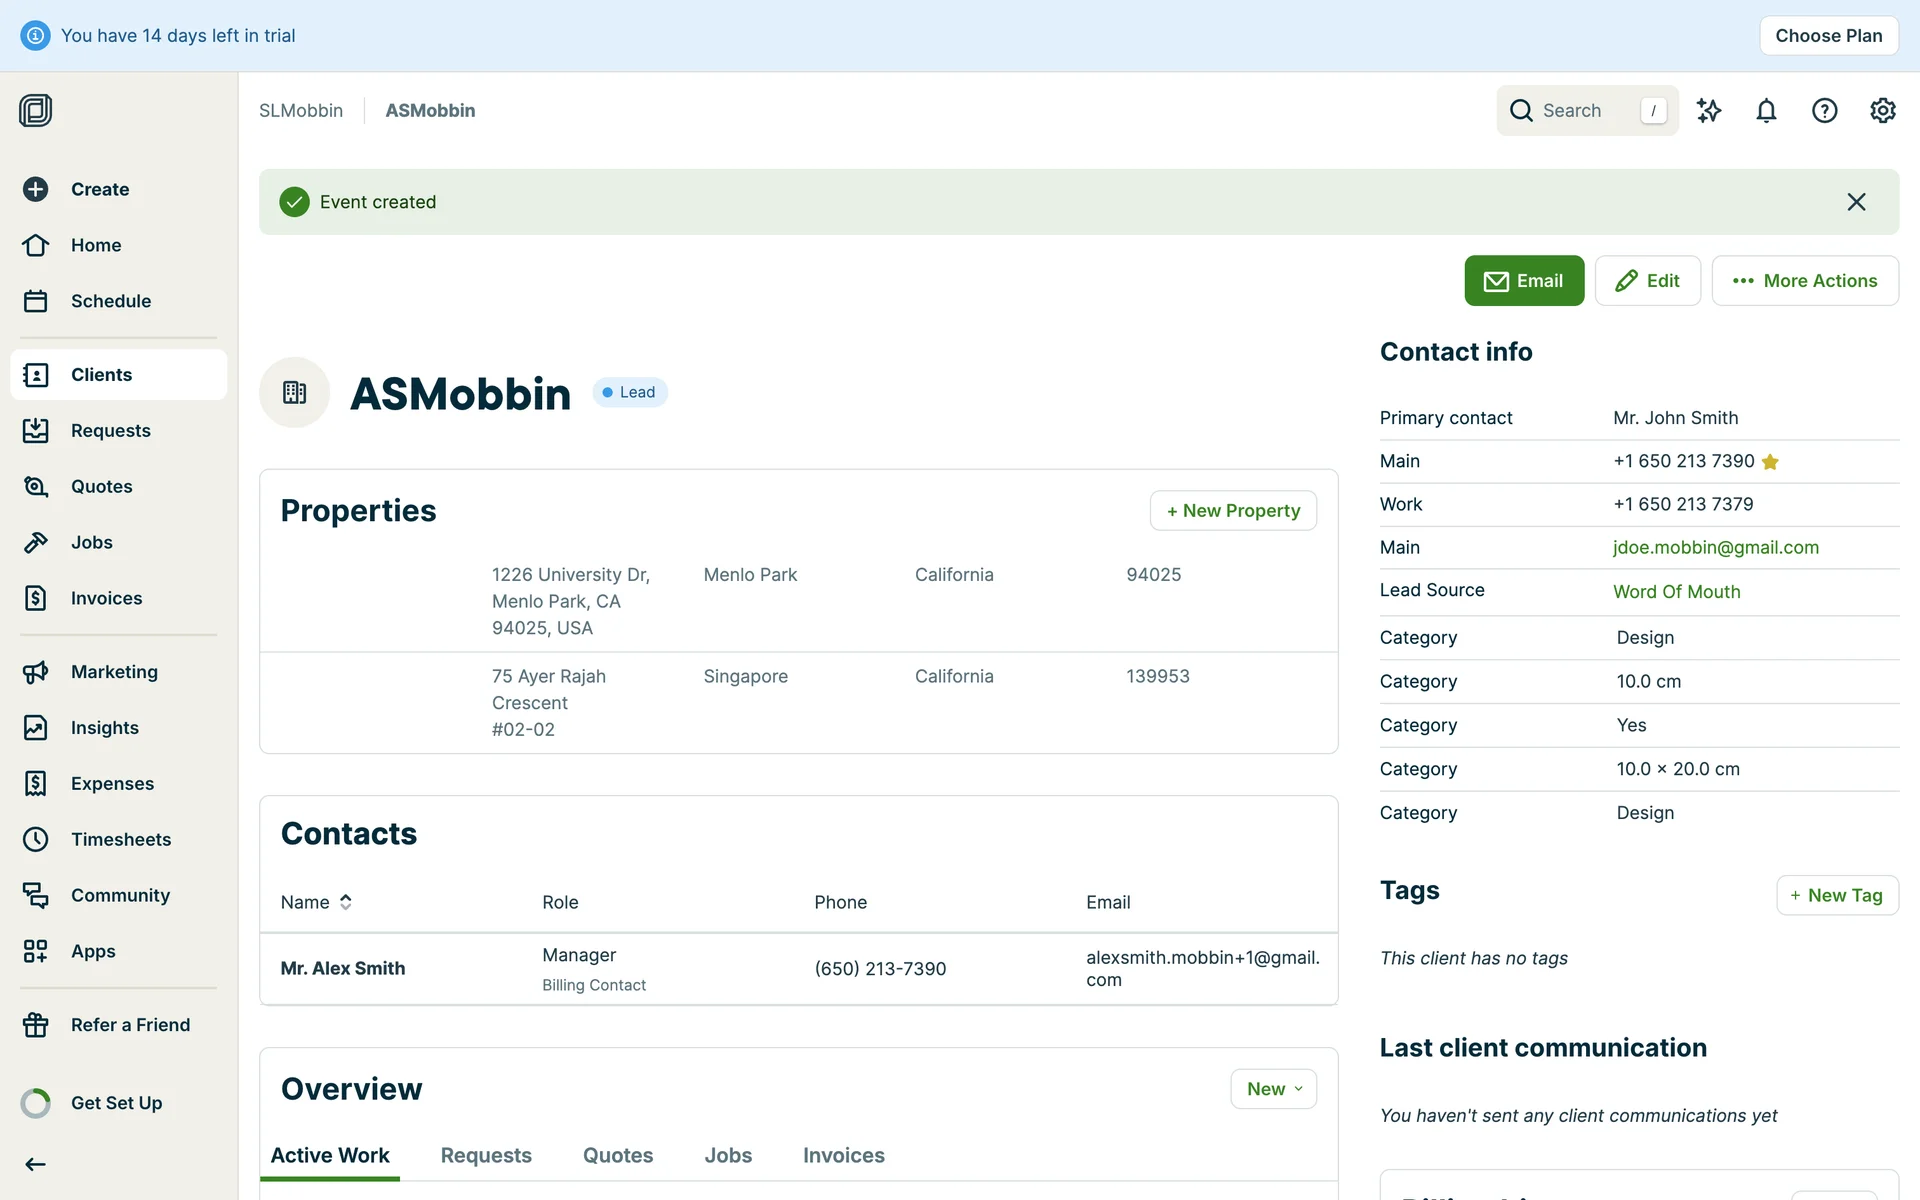Screen dimensions: 1920x1200
Task: Click the New Property button
Action: click(1232, 511)
